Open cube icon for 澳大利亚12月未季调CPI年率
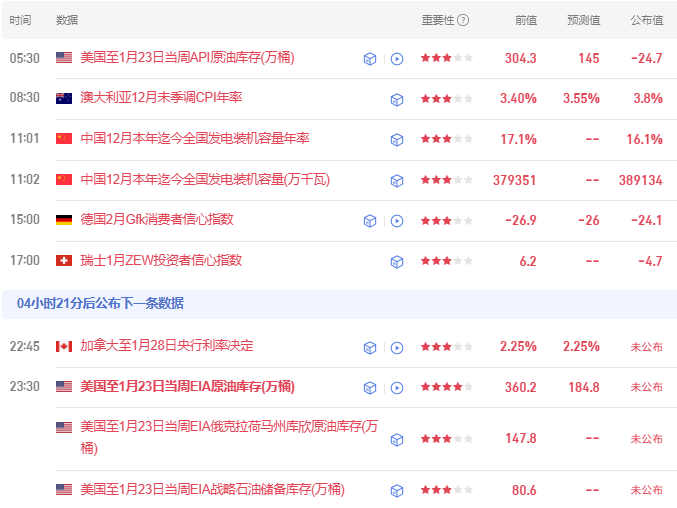This screenshot has height=508, width=677. click(x=397, y=100)
